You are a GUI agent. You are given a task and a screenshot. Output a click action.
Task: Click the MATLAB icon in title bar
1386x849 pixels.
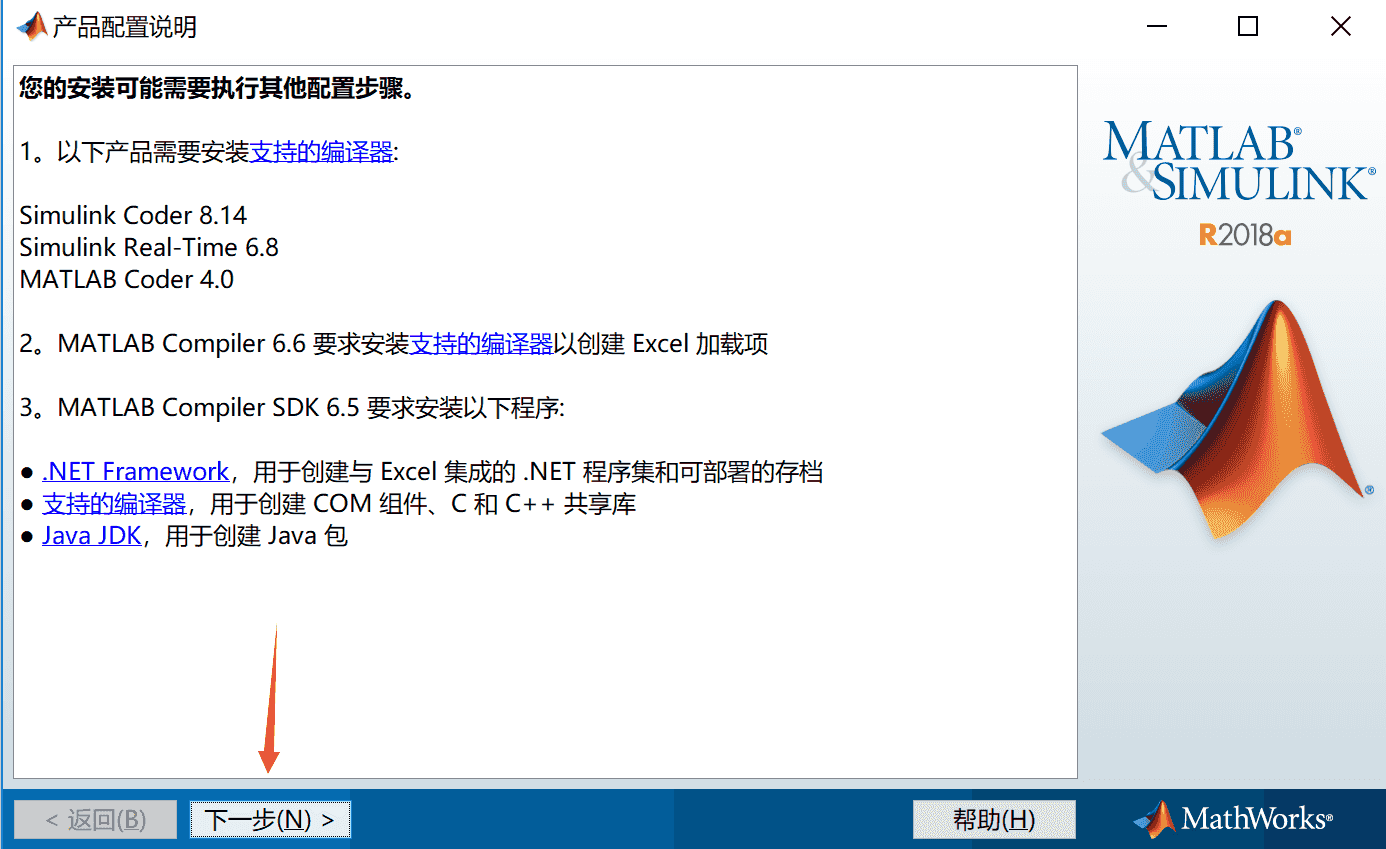[x=31, y=26]
